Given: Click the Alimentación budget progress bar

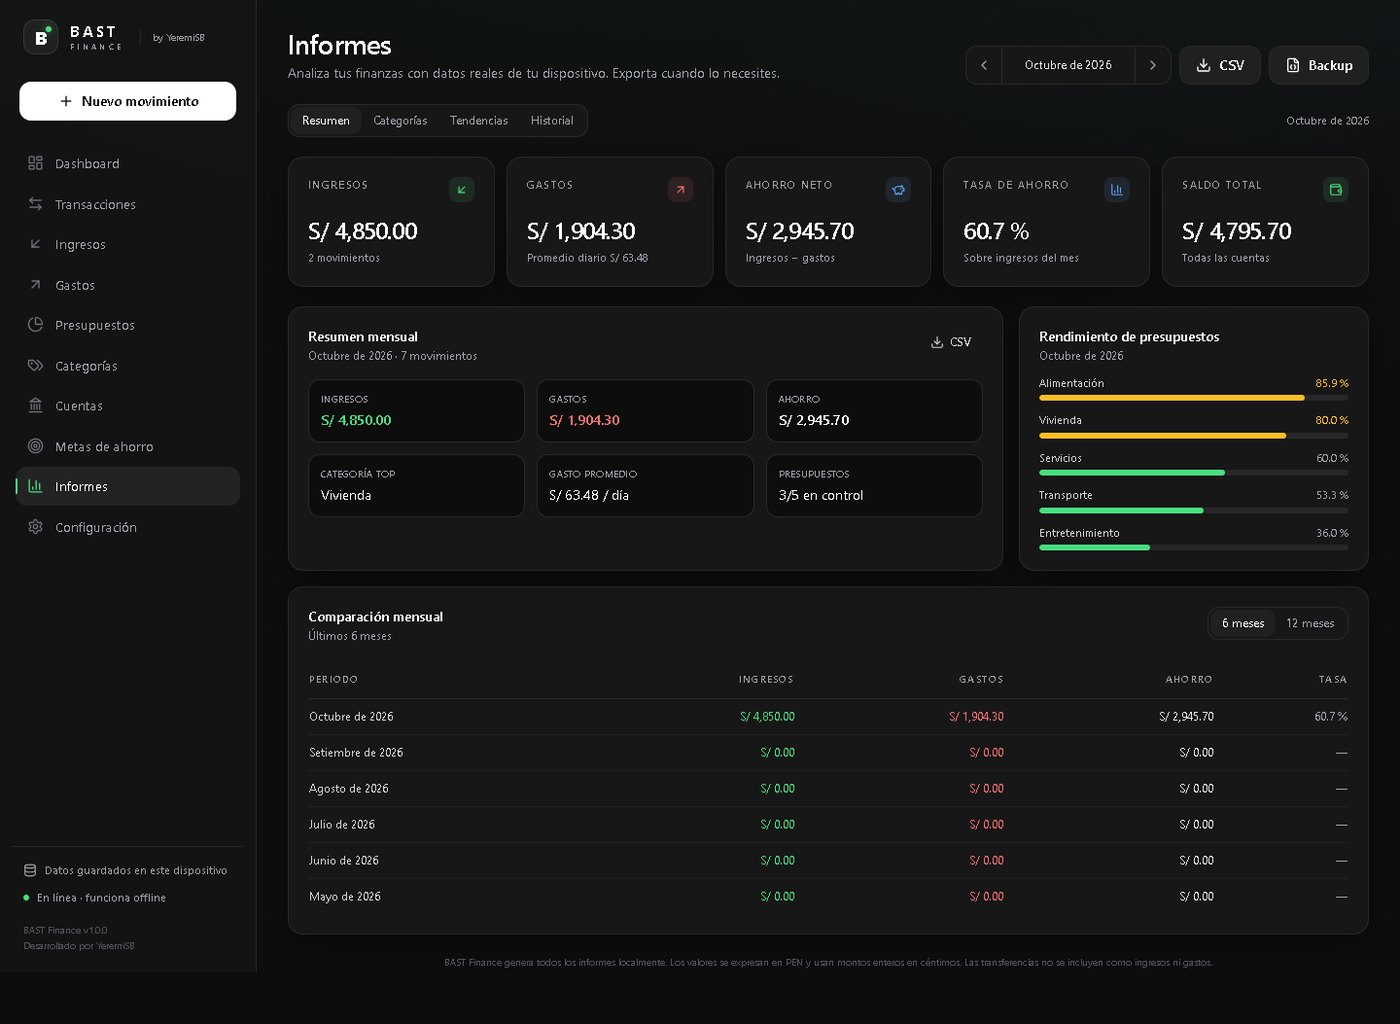Looking at the screenshot, I should pyautogui.click(x=1194, y=398).
